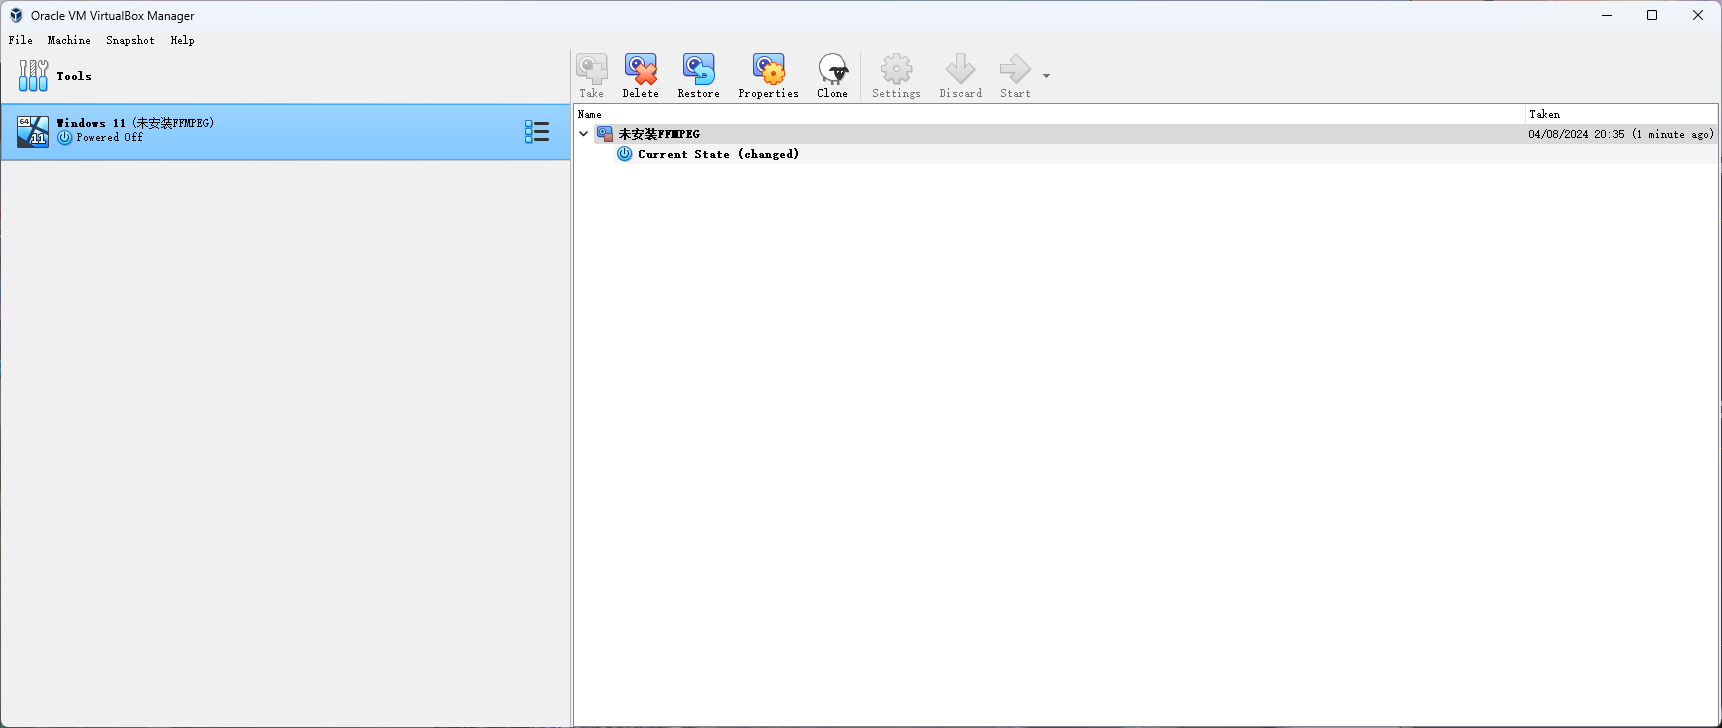This screenshot has height=728, width=1722.
Task: Open the File menu
Action: pyautogui.click(x=21, y=41)
